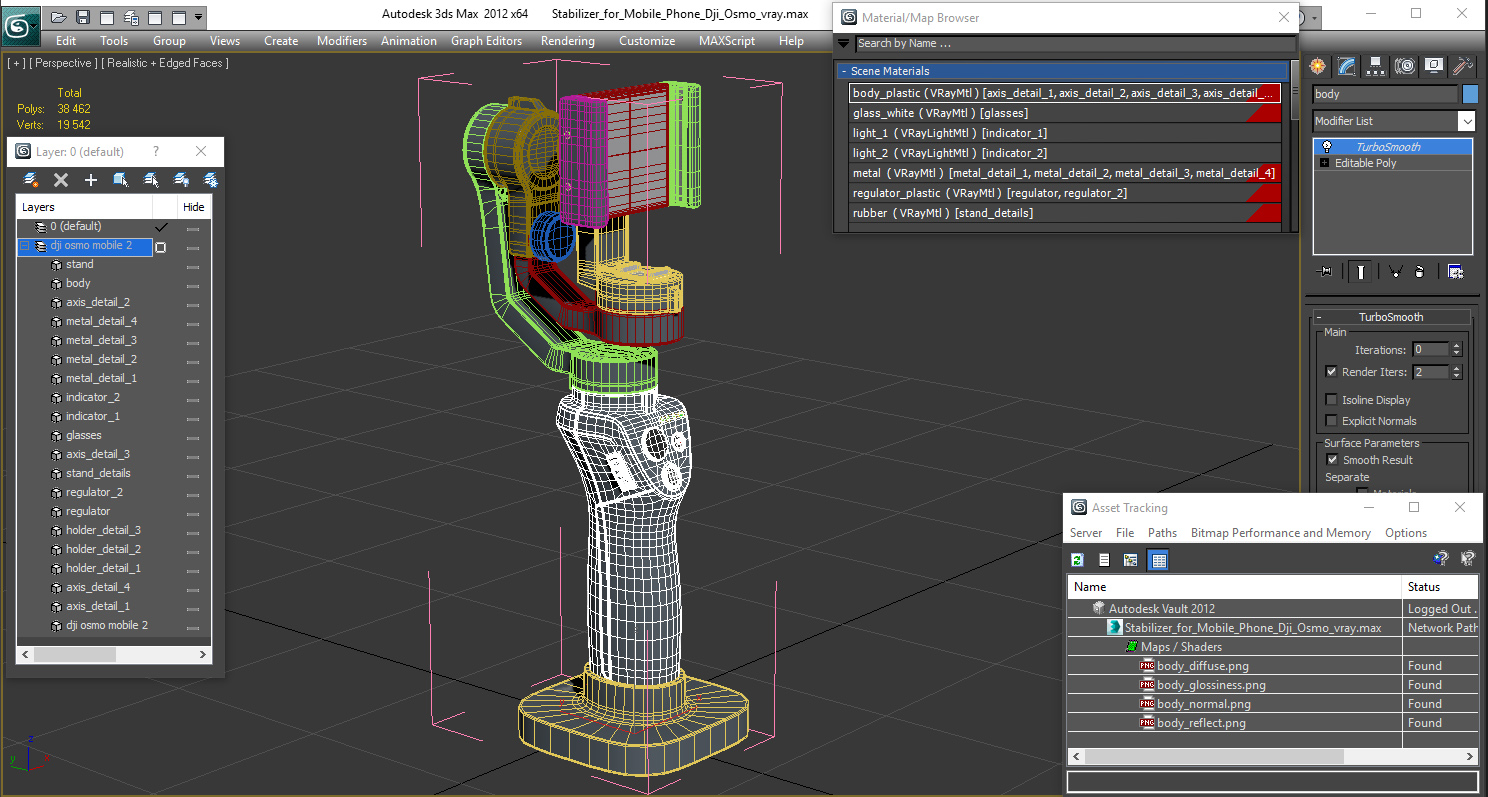The image size is (1488, 797).
Task: Click Remove Modifier trash icon
Action: coord(1420,271)
